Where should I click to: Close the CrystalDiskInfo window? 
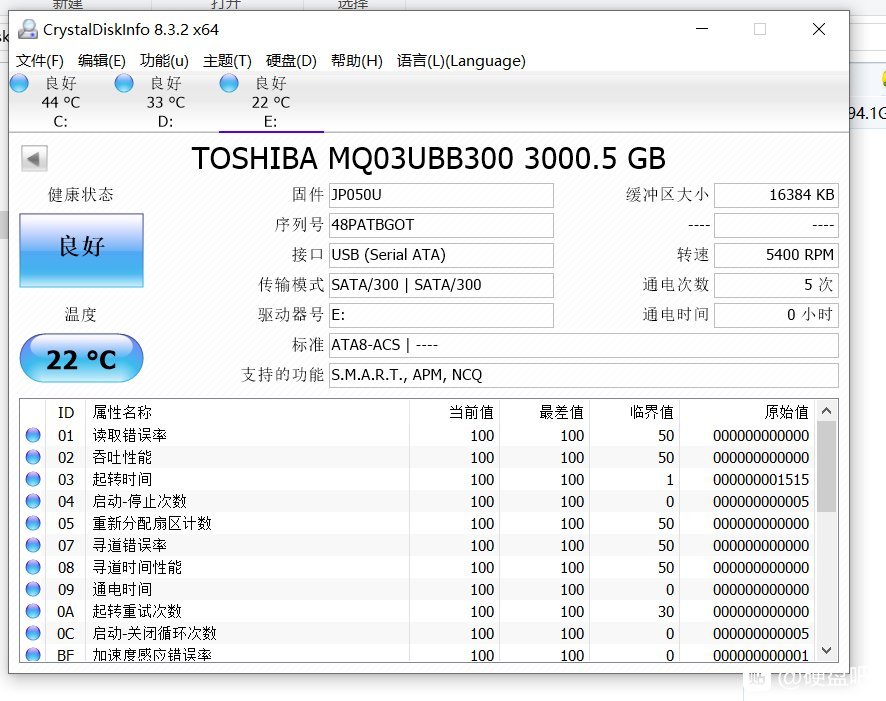coord(819,29)
